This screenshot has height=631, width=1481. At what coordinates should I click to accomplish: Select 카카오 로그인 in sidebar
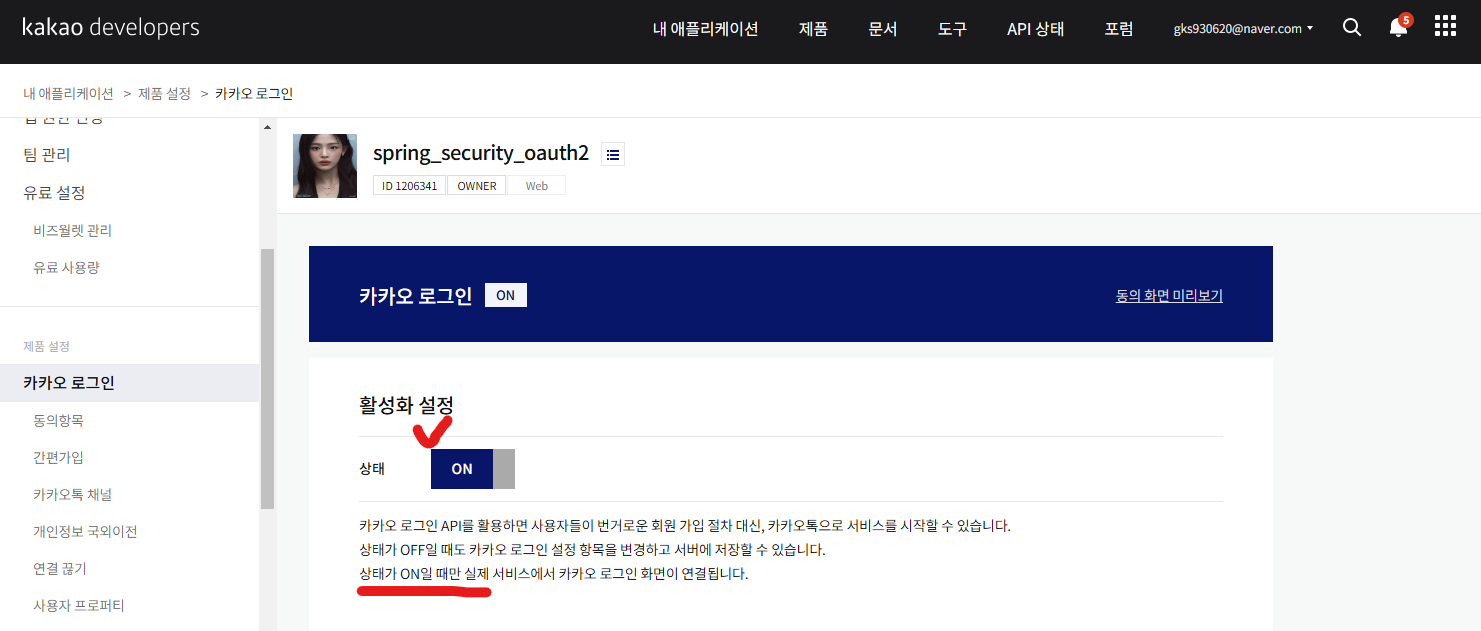click(129, 383)
